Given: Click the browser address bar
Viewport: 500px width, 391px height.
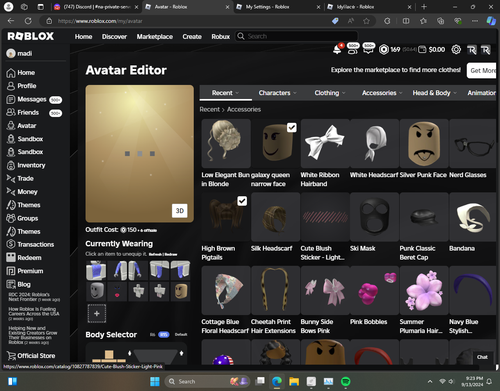Looking at the screenshot, I should [x=187, y=21].
